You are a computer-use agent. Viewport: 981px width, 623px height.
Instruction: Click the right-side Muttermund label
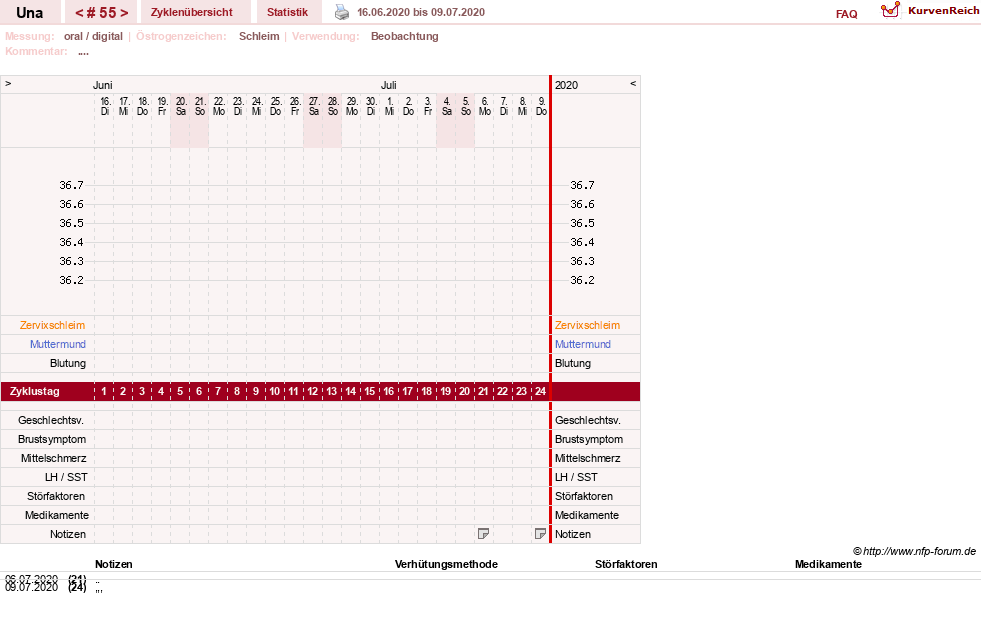[x=582, y=344]
